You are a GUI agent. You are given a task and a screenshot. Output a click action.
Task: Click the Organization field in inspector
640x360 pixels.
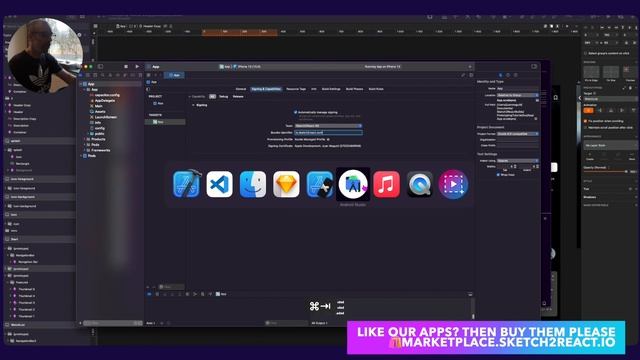coord(518,140)
